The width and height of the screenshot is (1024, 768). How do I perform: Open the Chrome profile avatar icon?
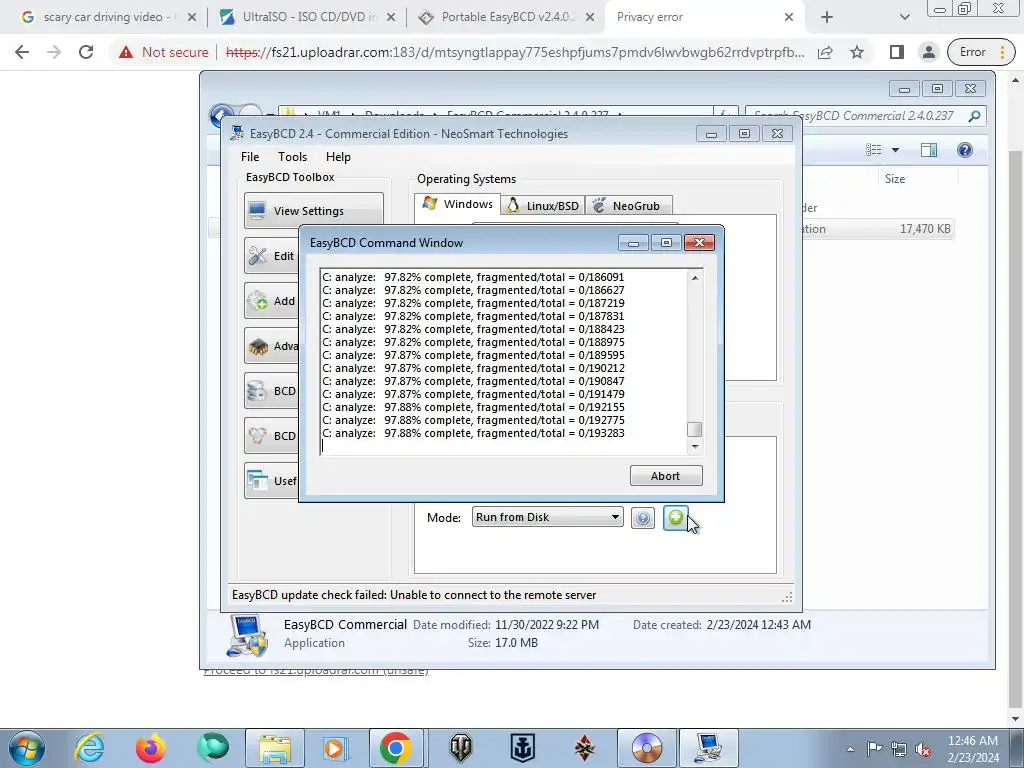coord(928,52)
